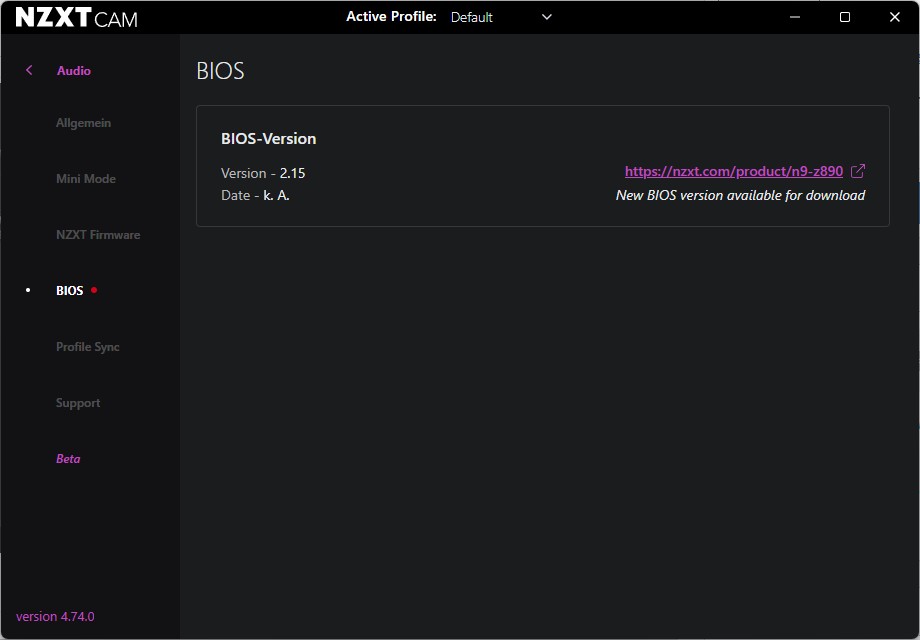Maximize the NZXT CAM window
Image resolution: width=920 pixels, height=640 pixels.
click(844, 17)
